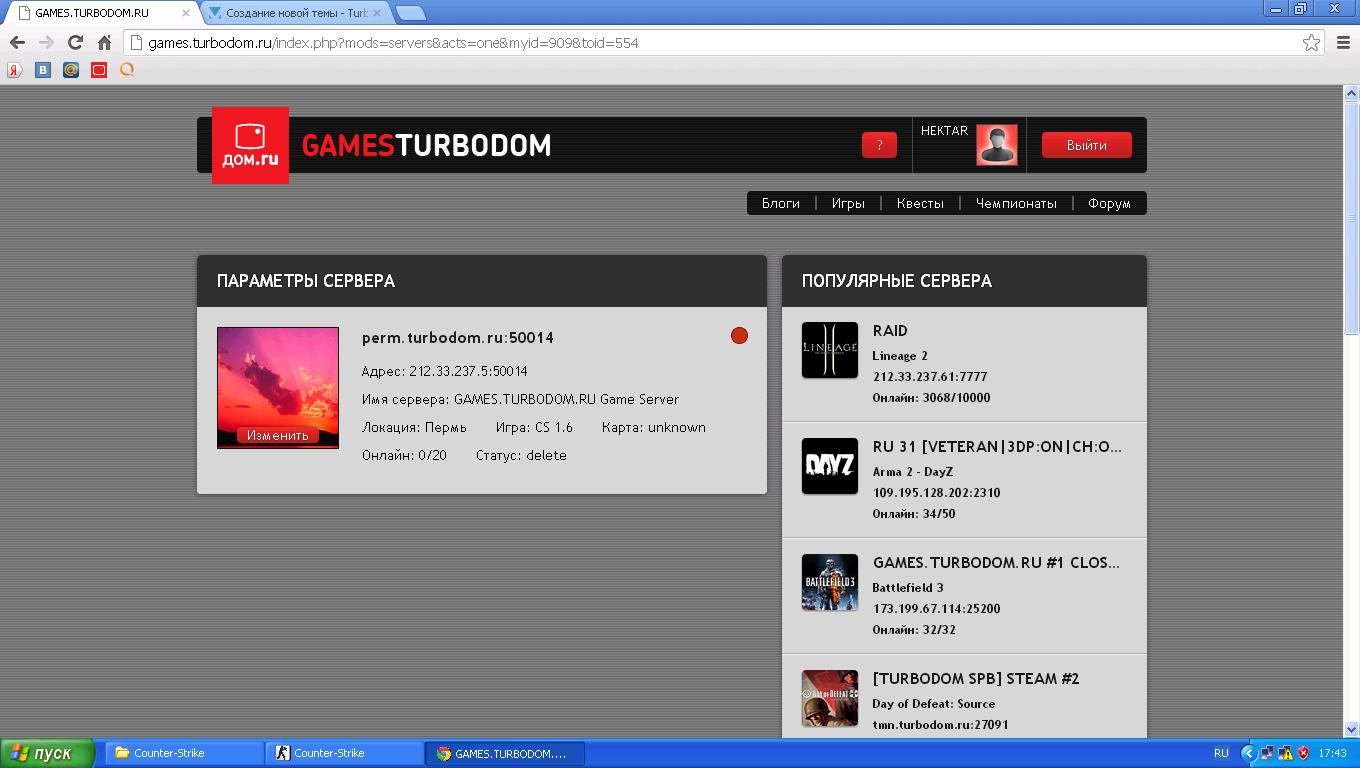Open [TURBODOM SPB] STEAM #2 server link

(x=976, y=679)
